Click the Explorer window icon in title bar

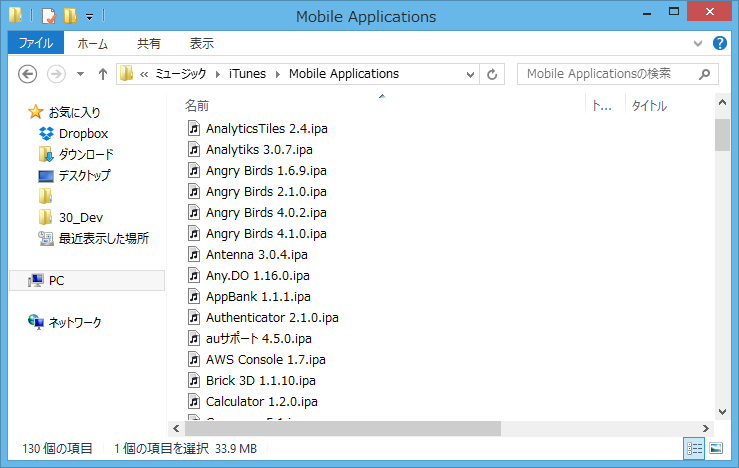(15, 16)
